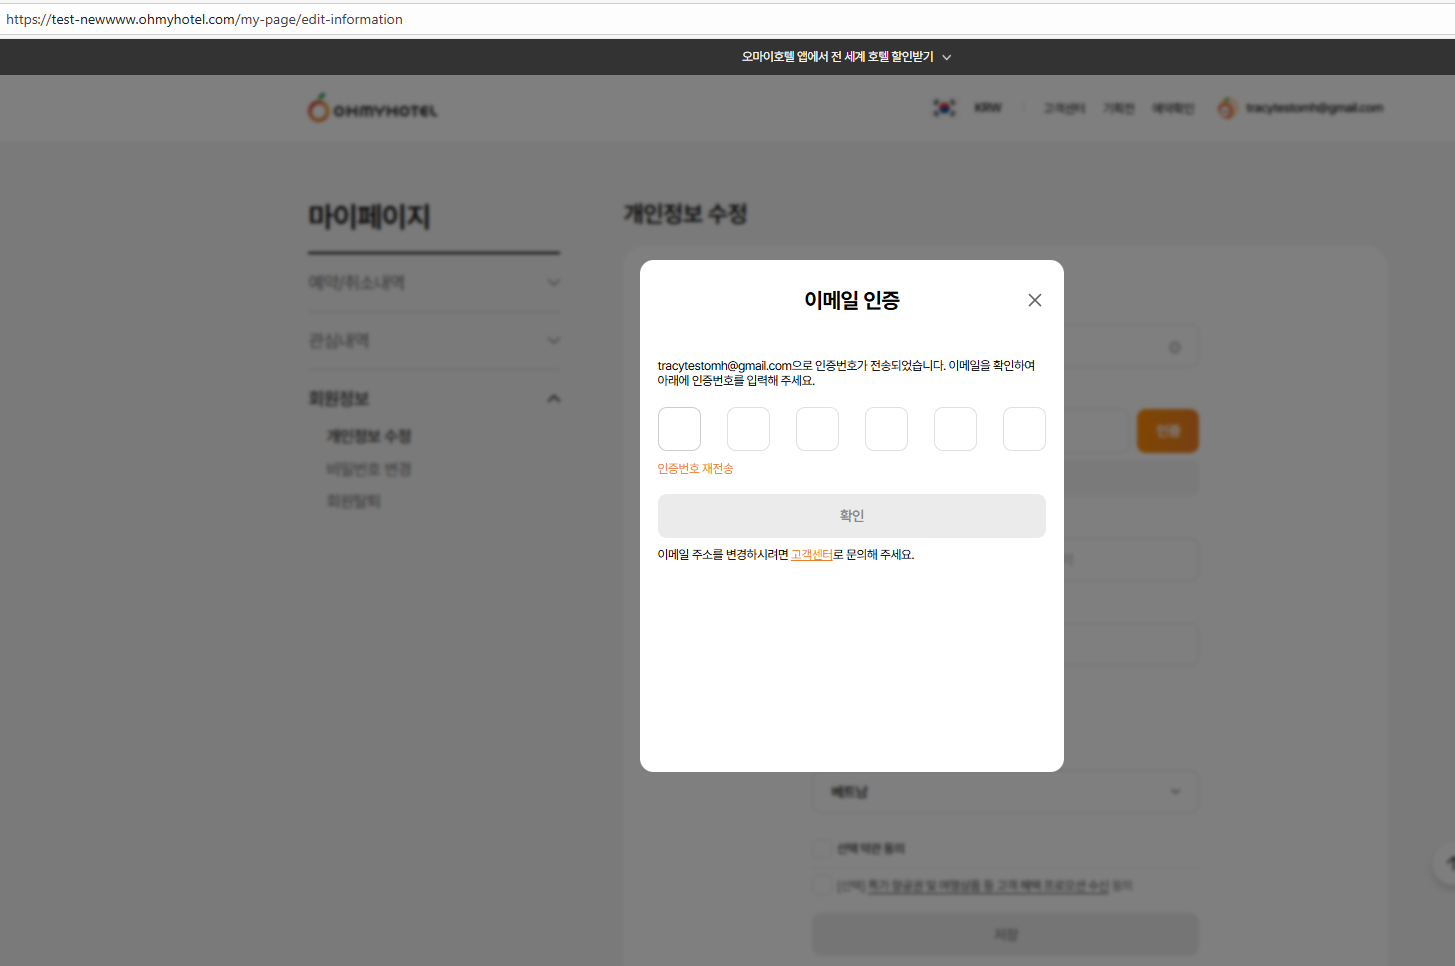The height and width of the screenshot is (966, 1455).
Task: Expand the 예약/취소내역 sidebar section chevron
Action: click(554, 283)
